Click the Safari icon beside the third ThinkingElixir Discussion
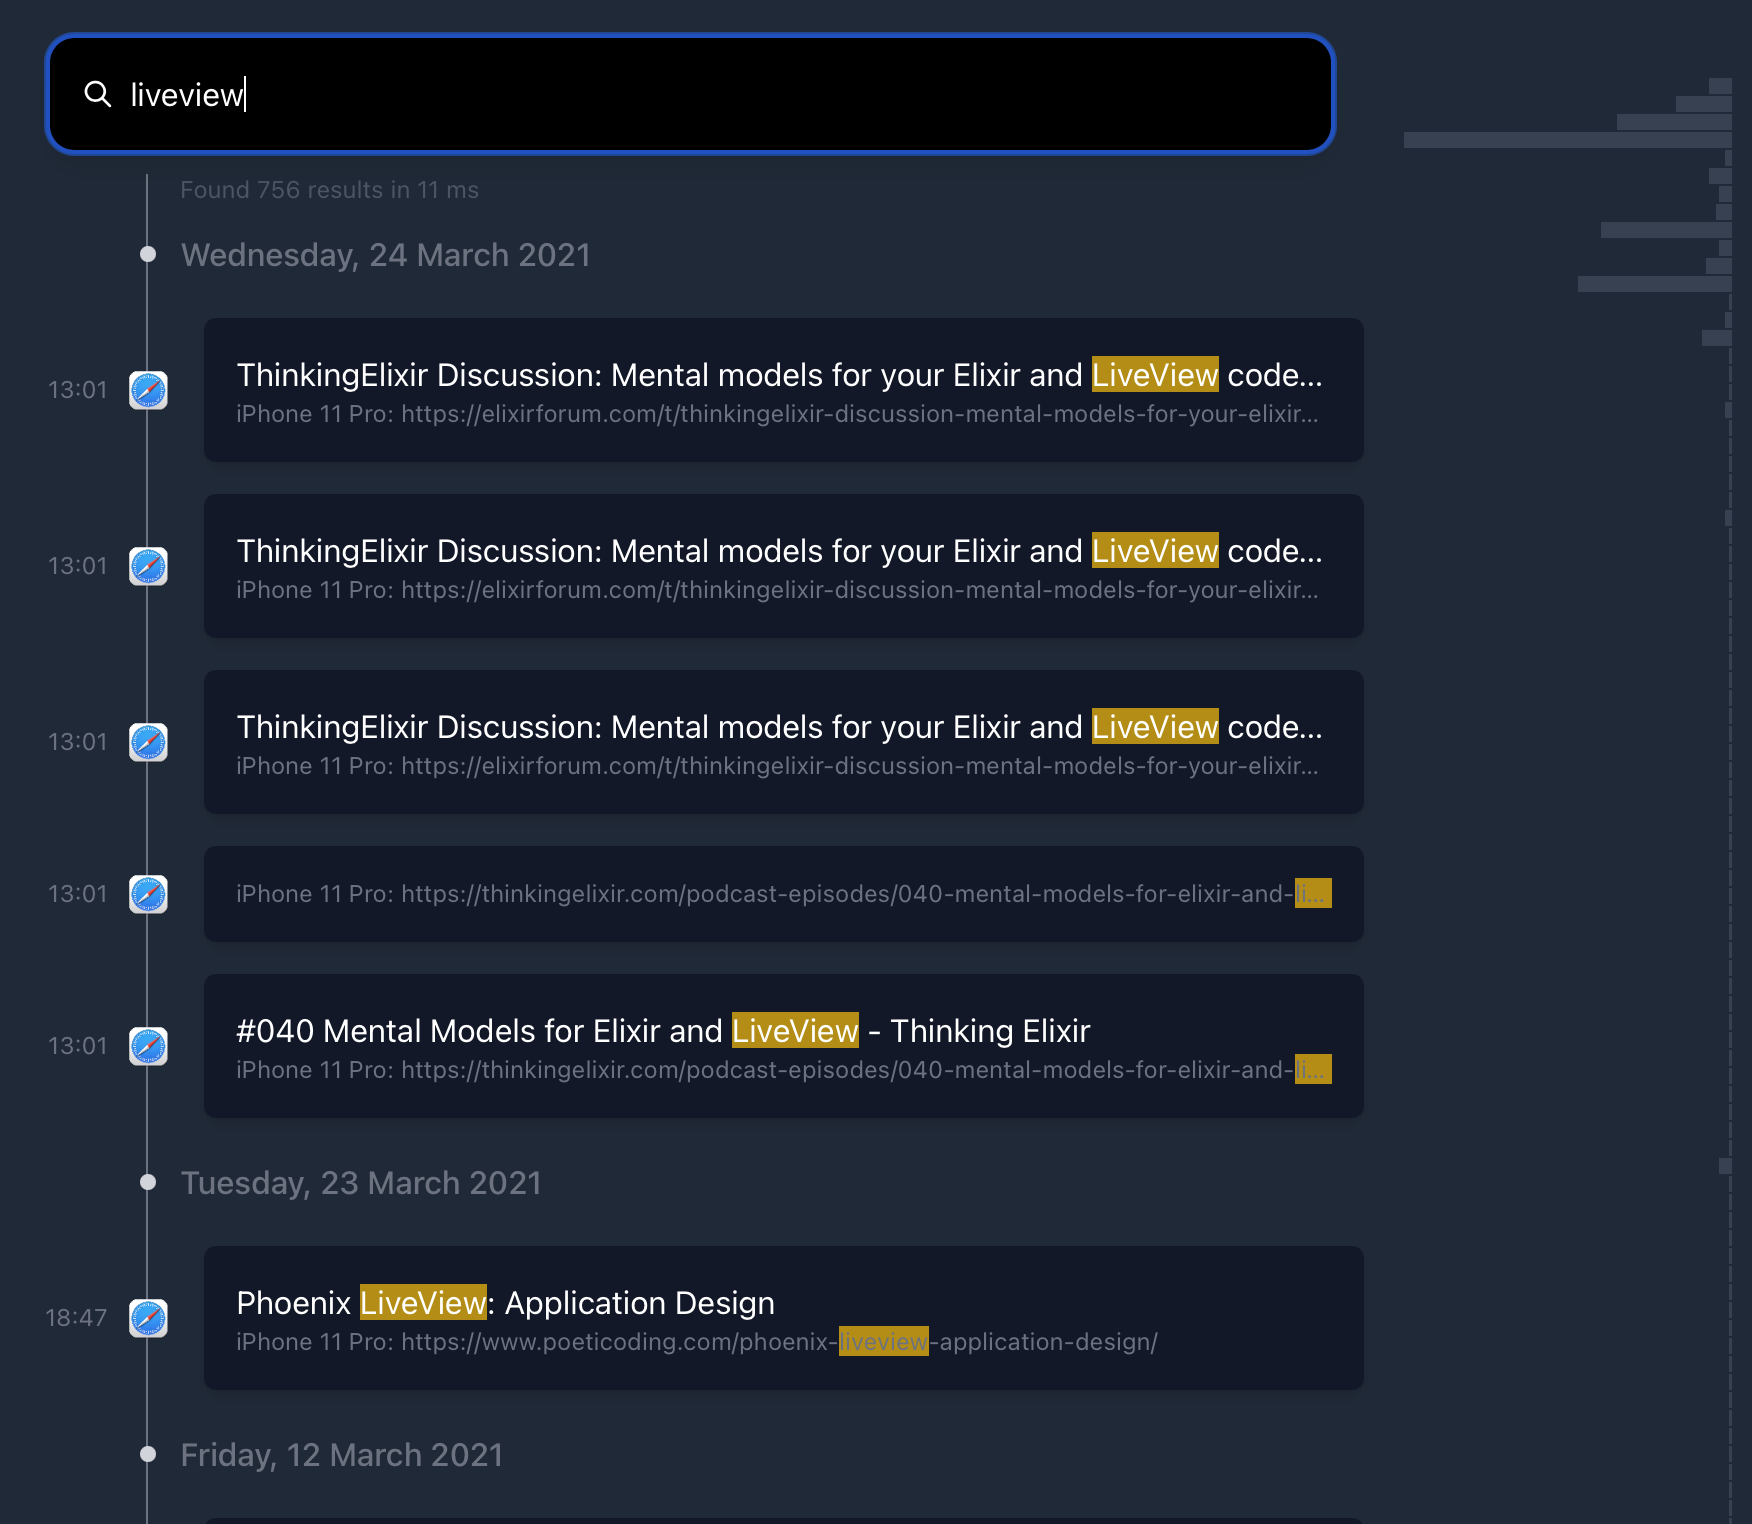This screenshot has height=1524, width=1752. click(148, 742)
